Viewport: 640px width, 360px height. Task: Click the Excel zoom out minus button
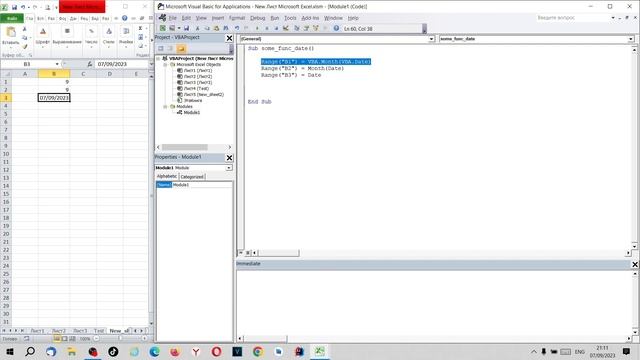click(x=97, y=338)
